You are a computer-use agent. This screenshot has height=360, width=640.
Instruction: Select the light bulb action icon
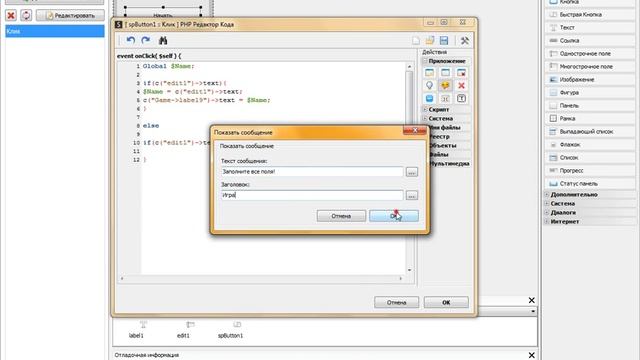click(x=429, y=85)
